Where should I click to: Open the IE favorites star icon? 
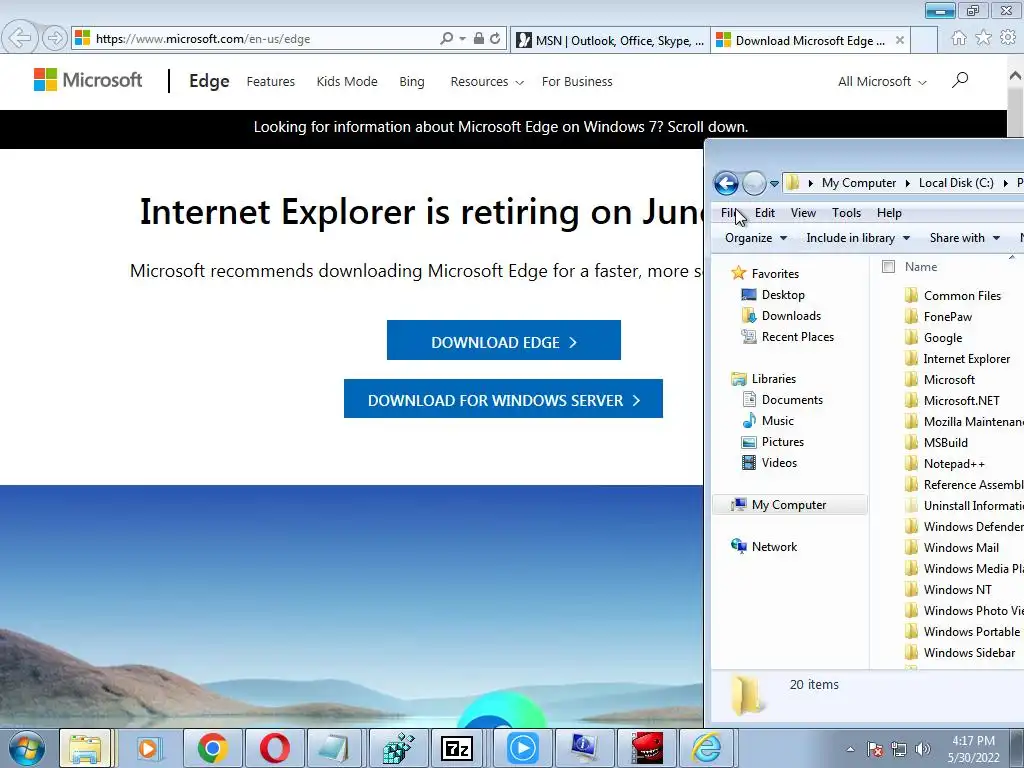(x=983, y=38)
